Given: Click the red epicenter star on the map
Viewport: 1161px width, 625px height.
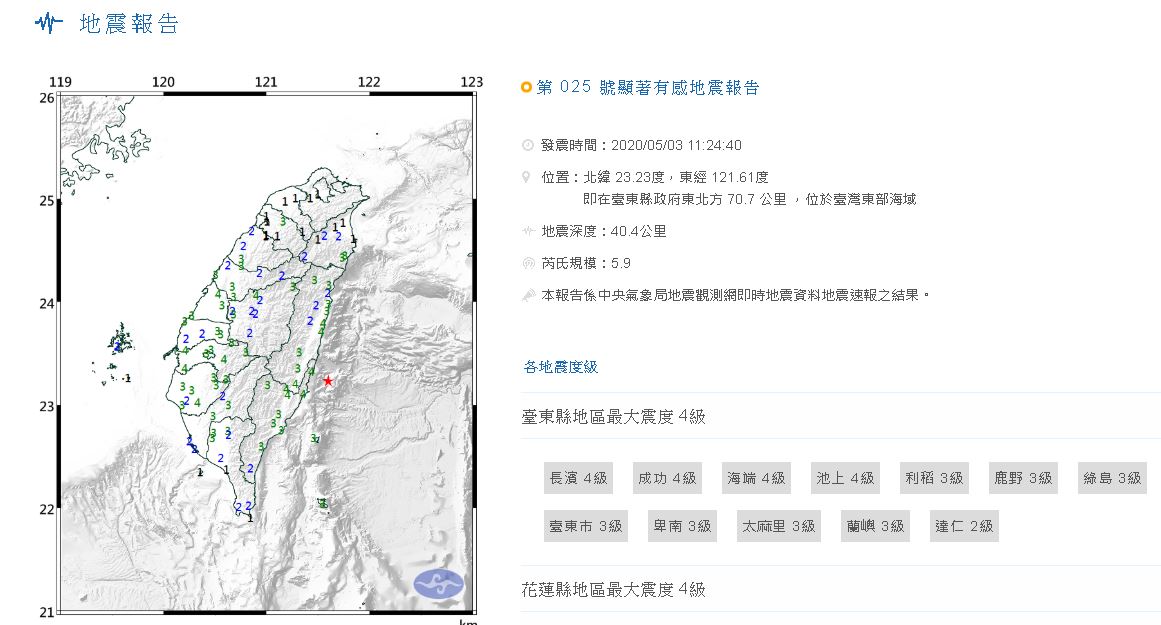Looking at the screenshot, I should pos(330,380).
